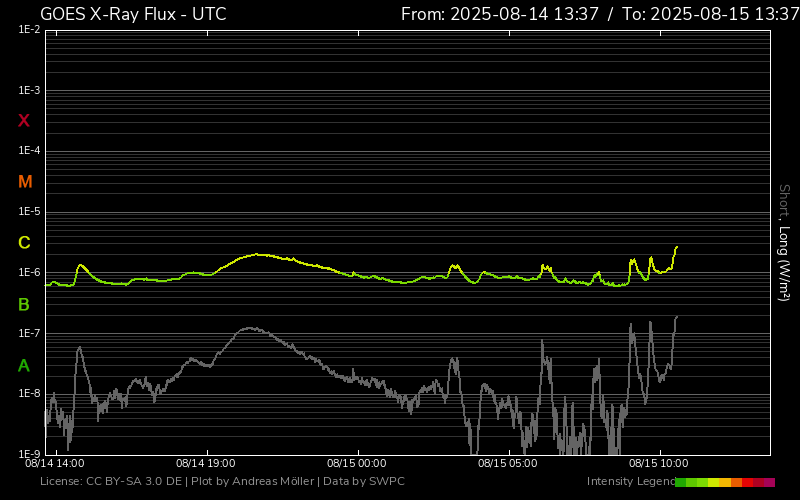The height and width of the screenshot is (500, 800).
Task: Select the green B flare class label
Action: (x=24, y=304)
